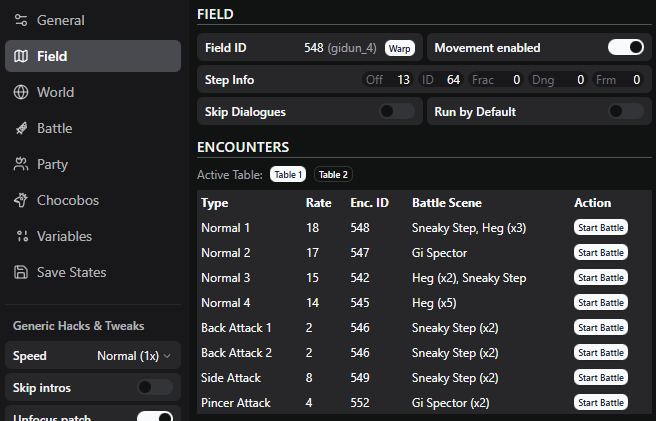Start Battle for Normal 1 encounter
The width and height of the screenshot is (656, 421).
[601, 228]
